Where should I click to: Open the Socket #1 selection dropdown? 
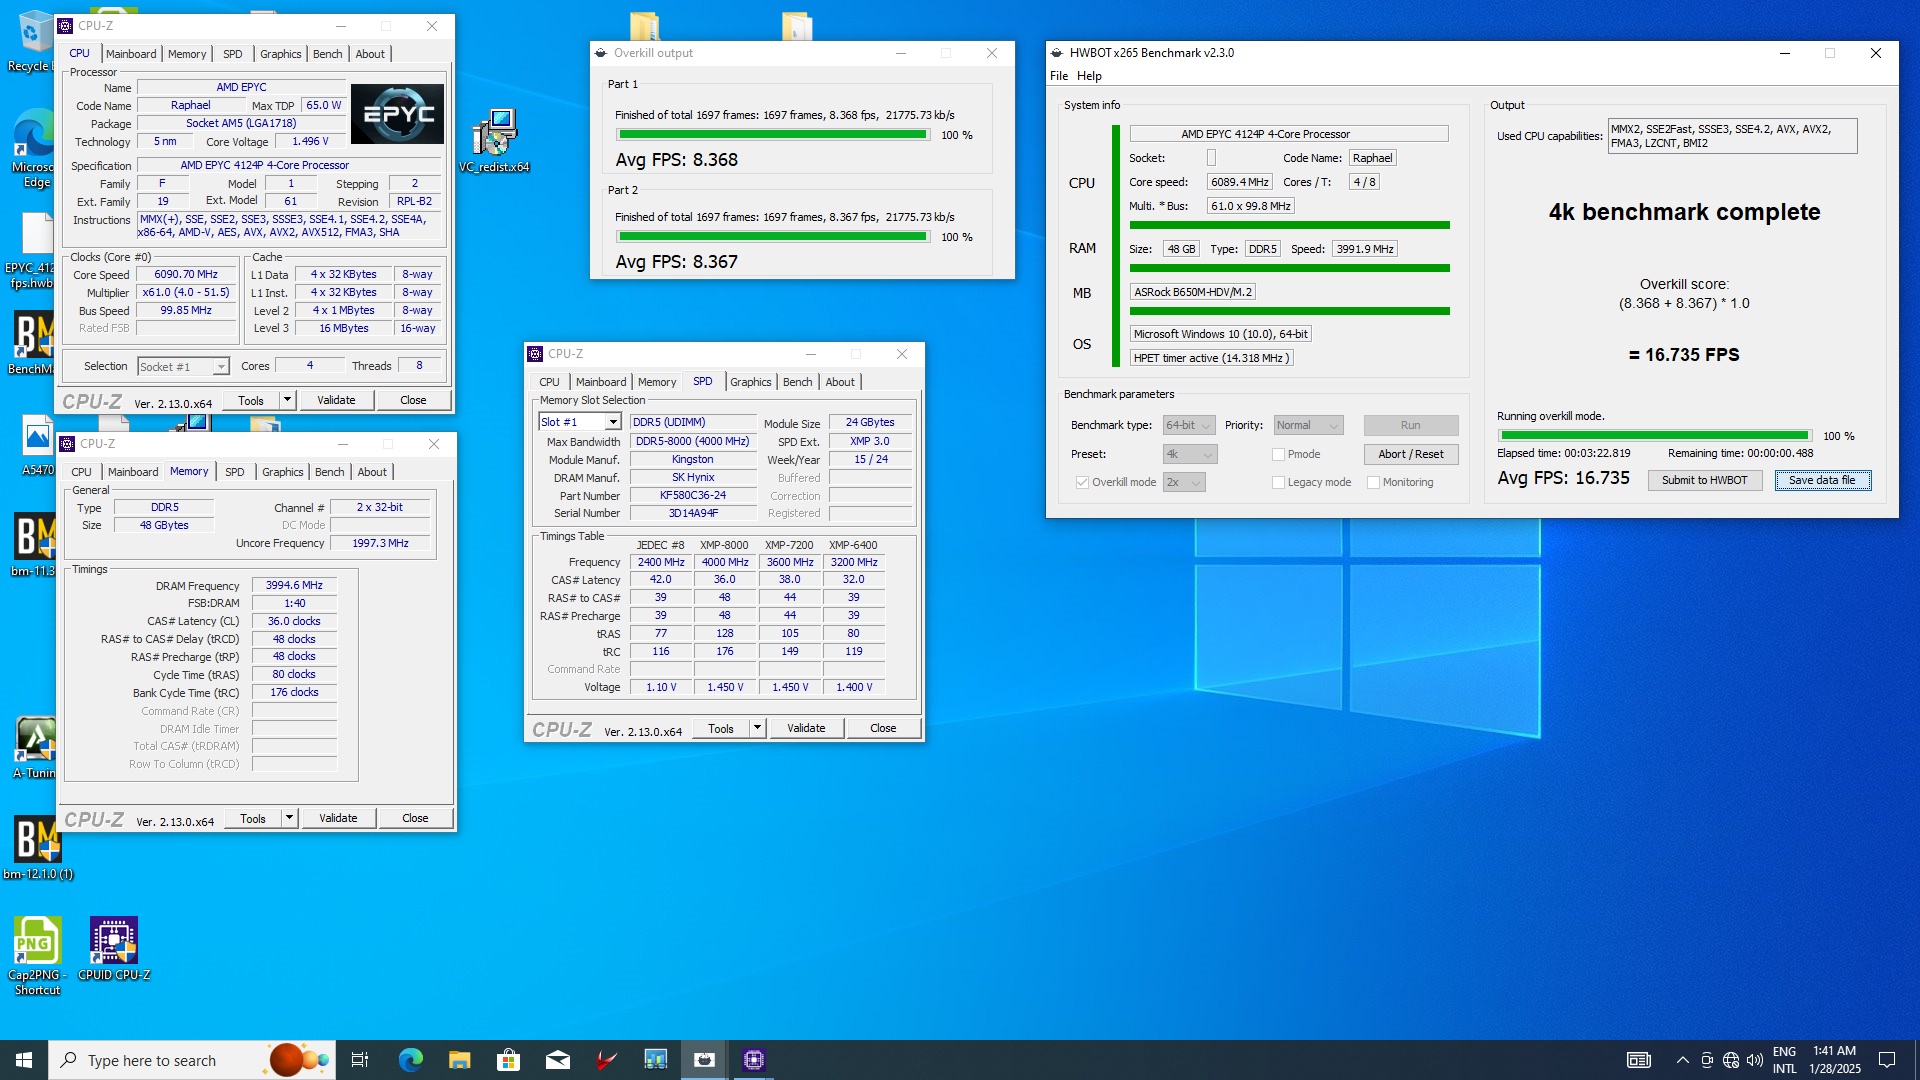(x=184, y=367)
